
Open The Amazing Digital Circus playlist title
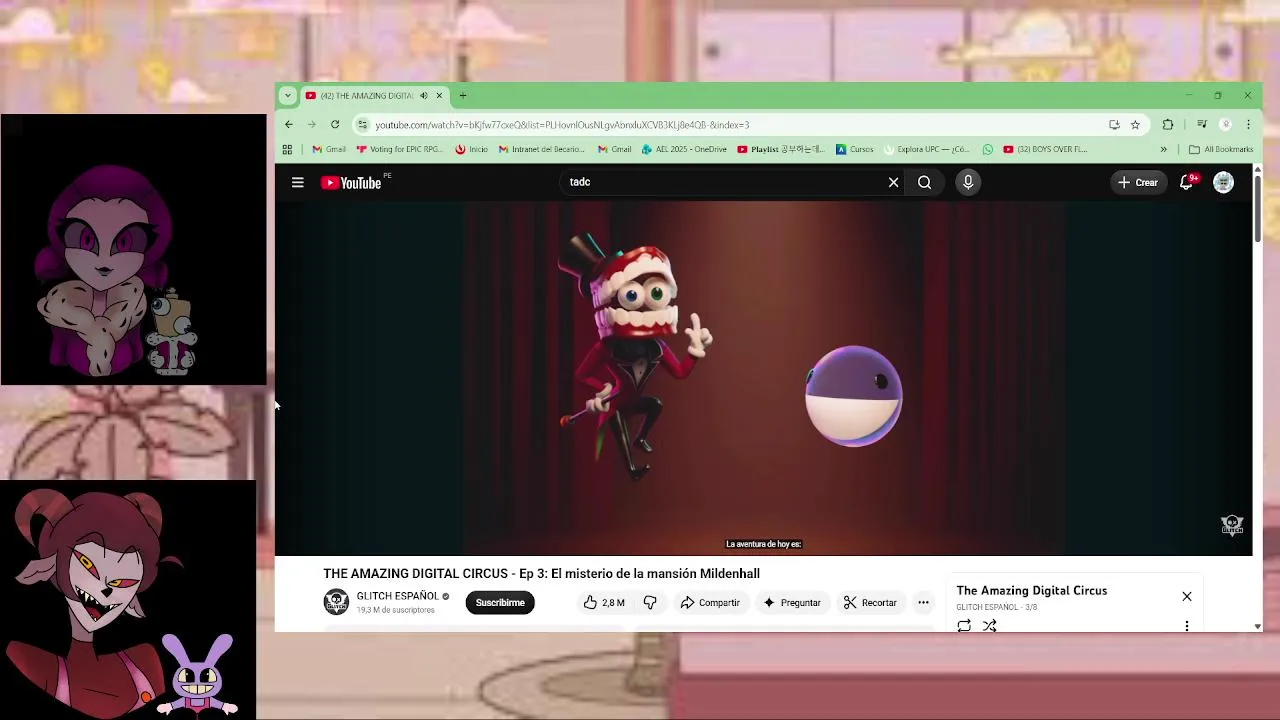tap(1031, 590)
